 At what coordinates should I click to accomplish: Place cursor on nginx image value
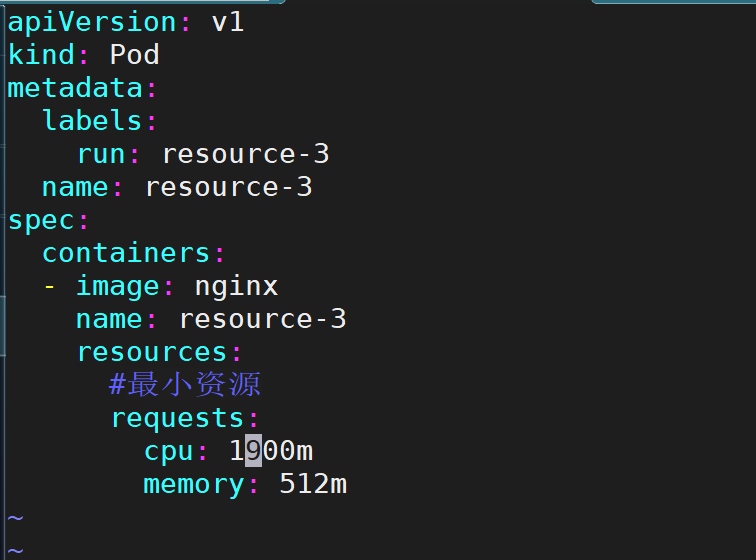236,287
